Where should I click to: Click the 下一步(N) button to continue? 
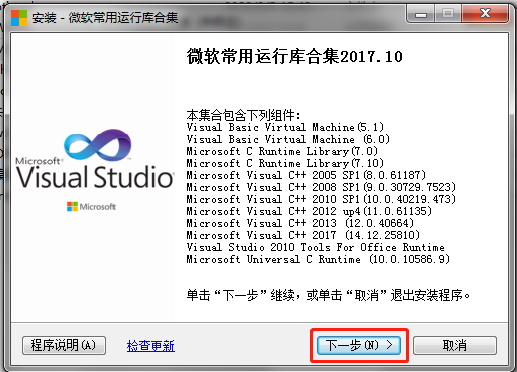point(359,345)
